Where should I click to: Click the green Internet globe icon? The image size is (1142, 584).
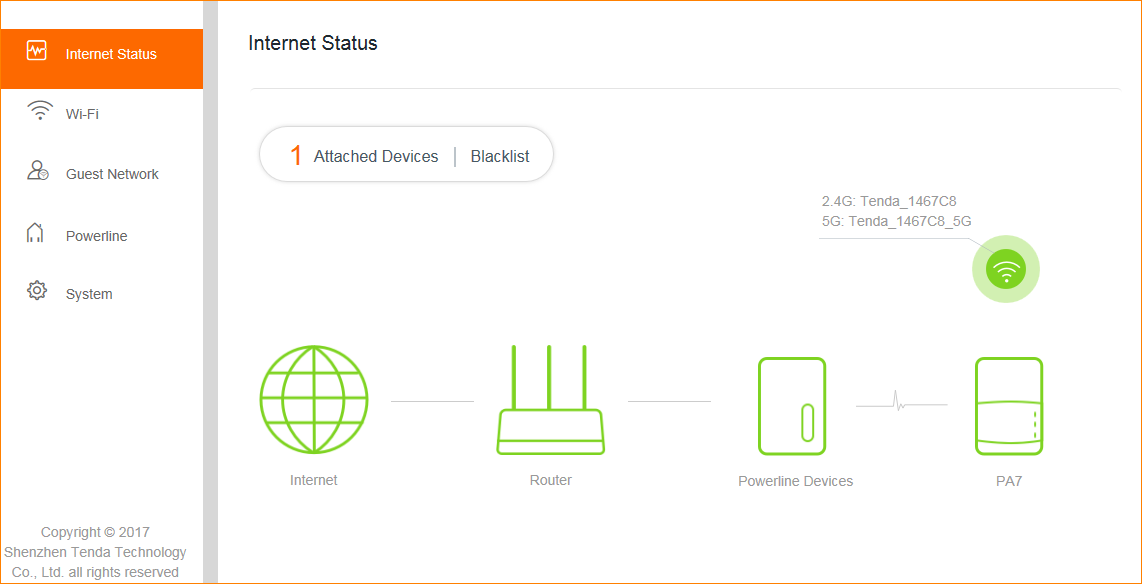[314, 400]
